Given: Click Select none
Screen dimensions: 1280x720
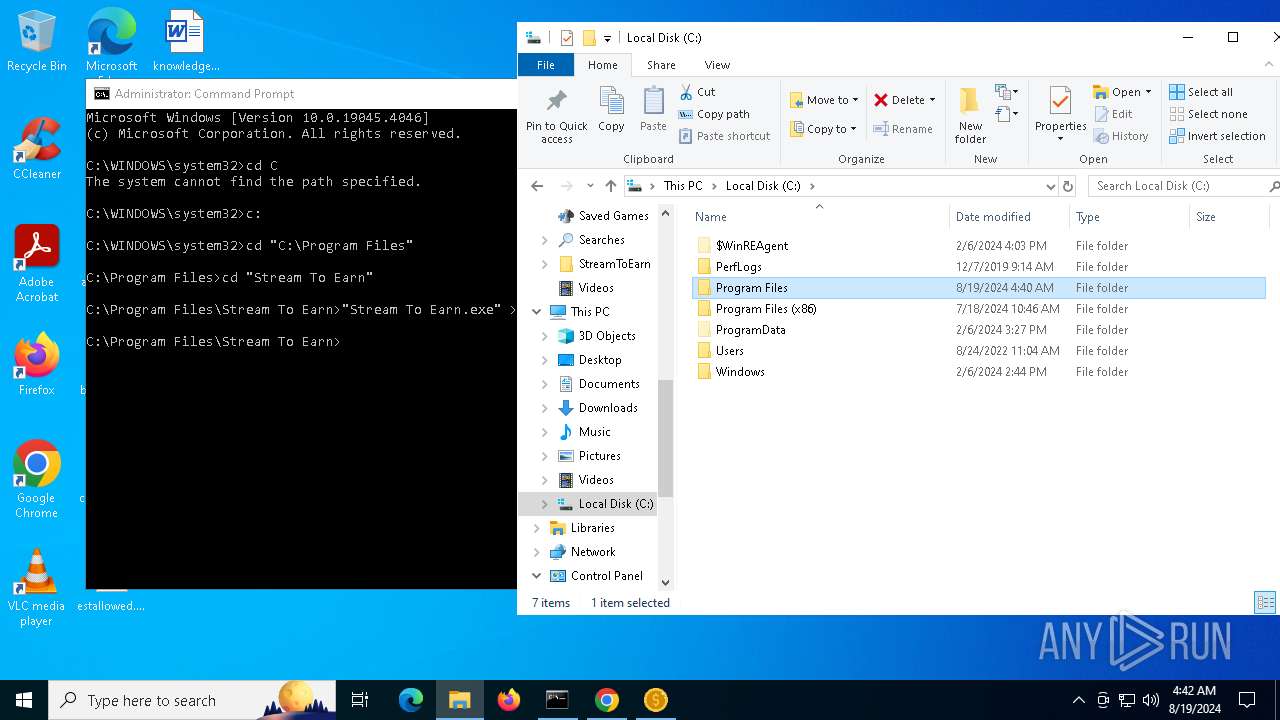Looking at the screenshot, I should 1208,114.
